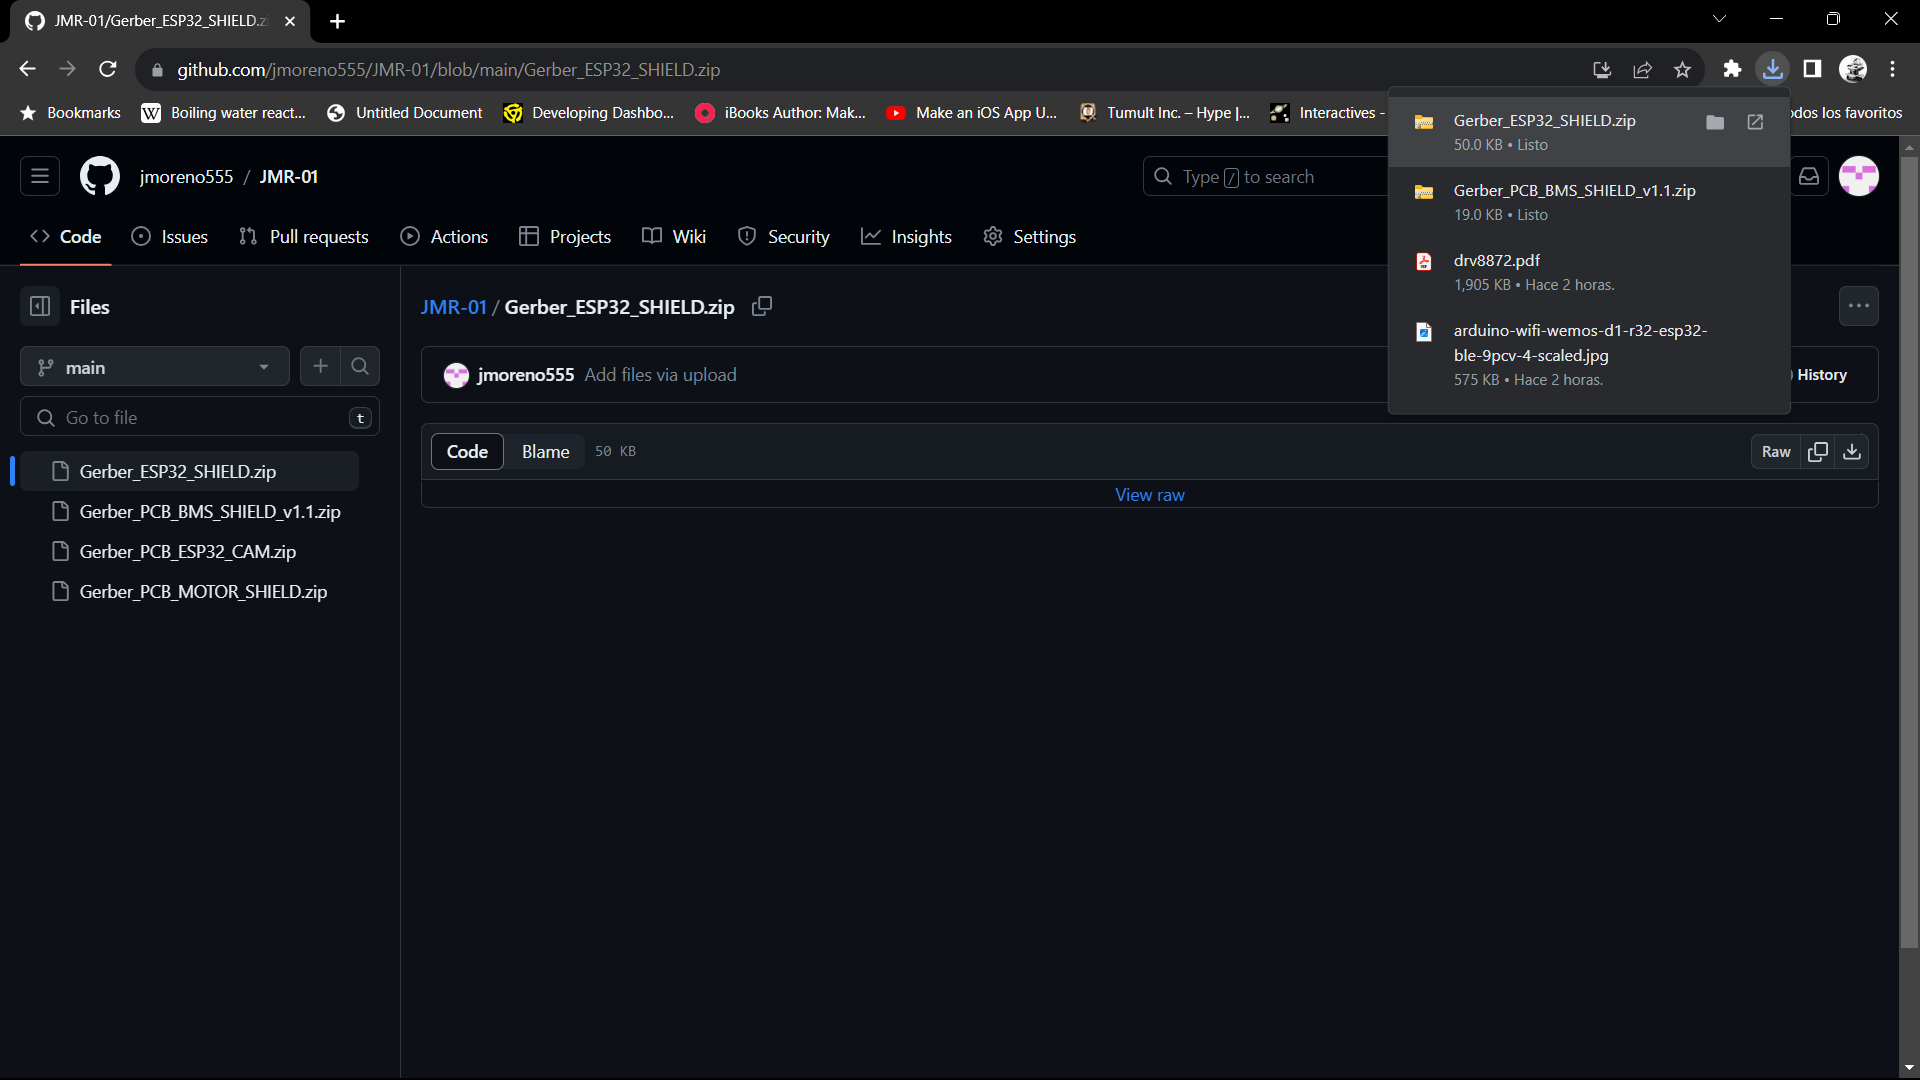The width and height of the screenshot is (1920, 1080).
Task: Open Chrome tab search chevron
Action: [1719, 19]
